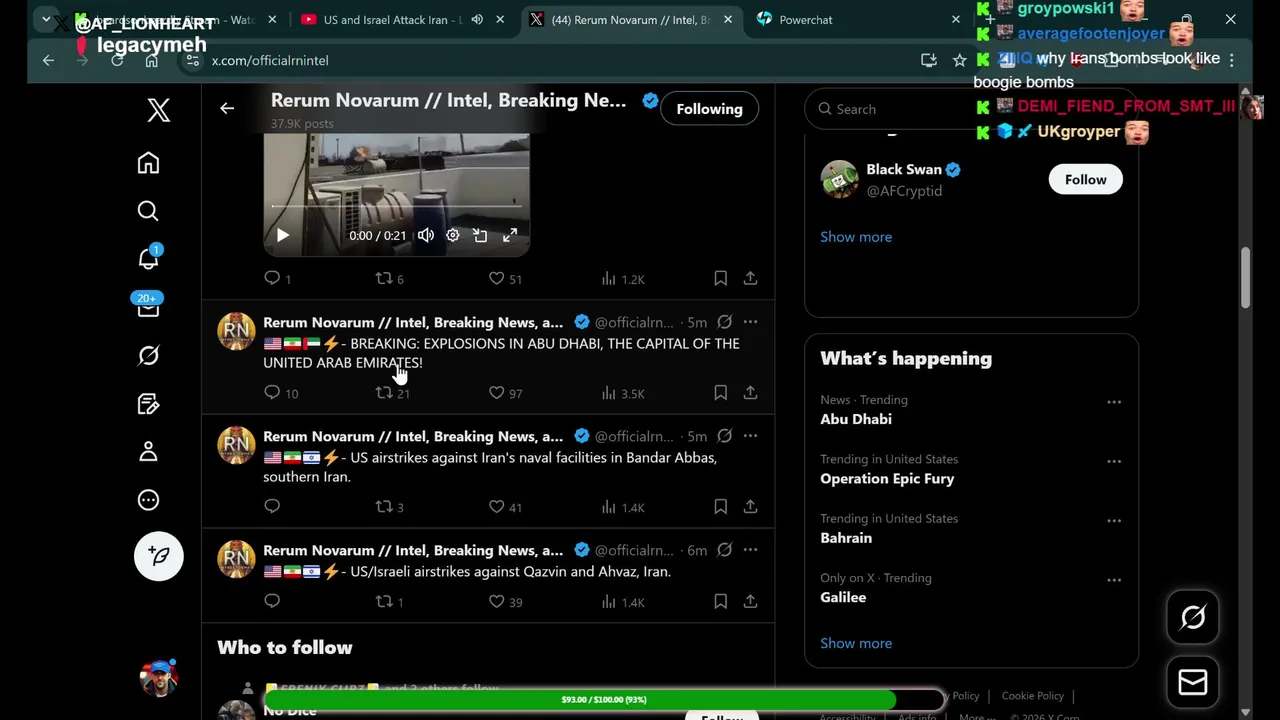This screenshot has width=1280, height=720.
Task: Open floating Grok button at bottom right
Action: pos(1193,618)
